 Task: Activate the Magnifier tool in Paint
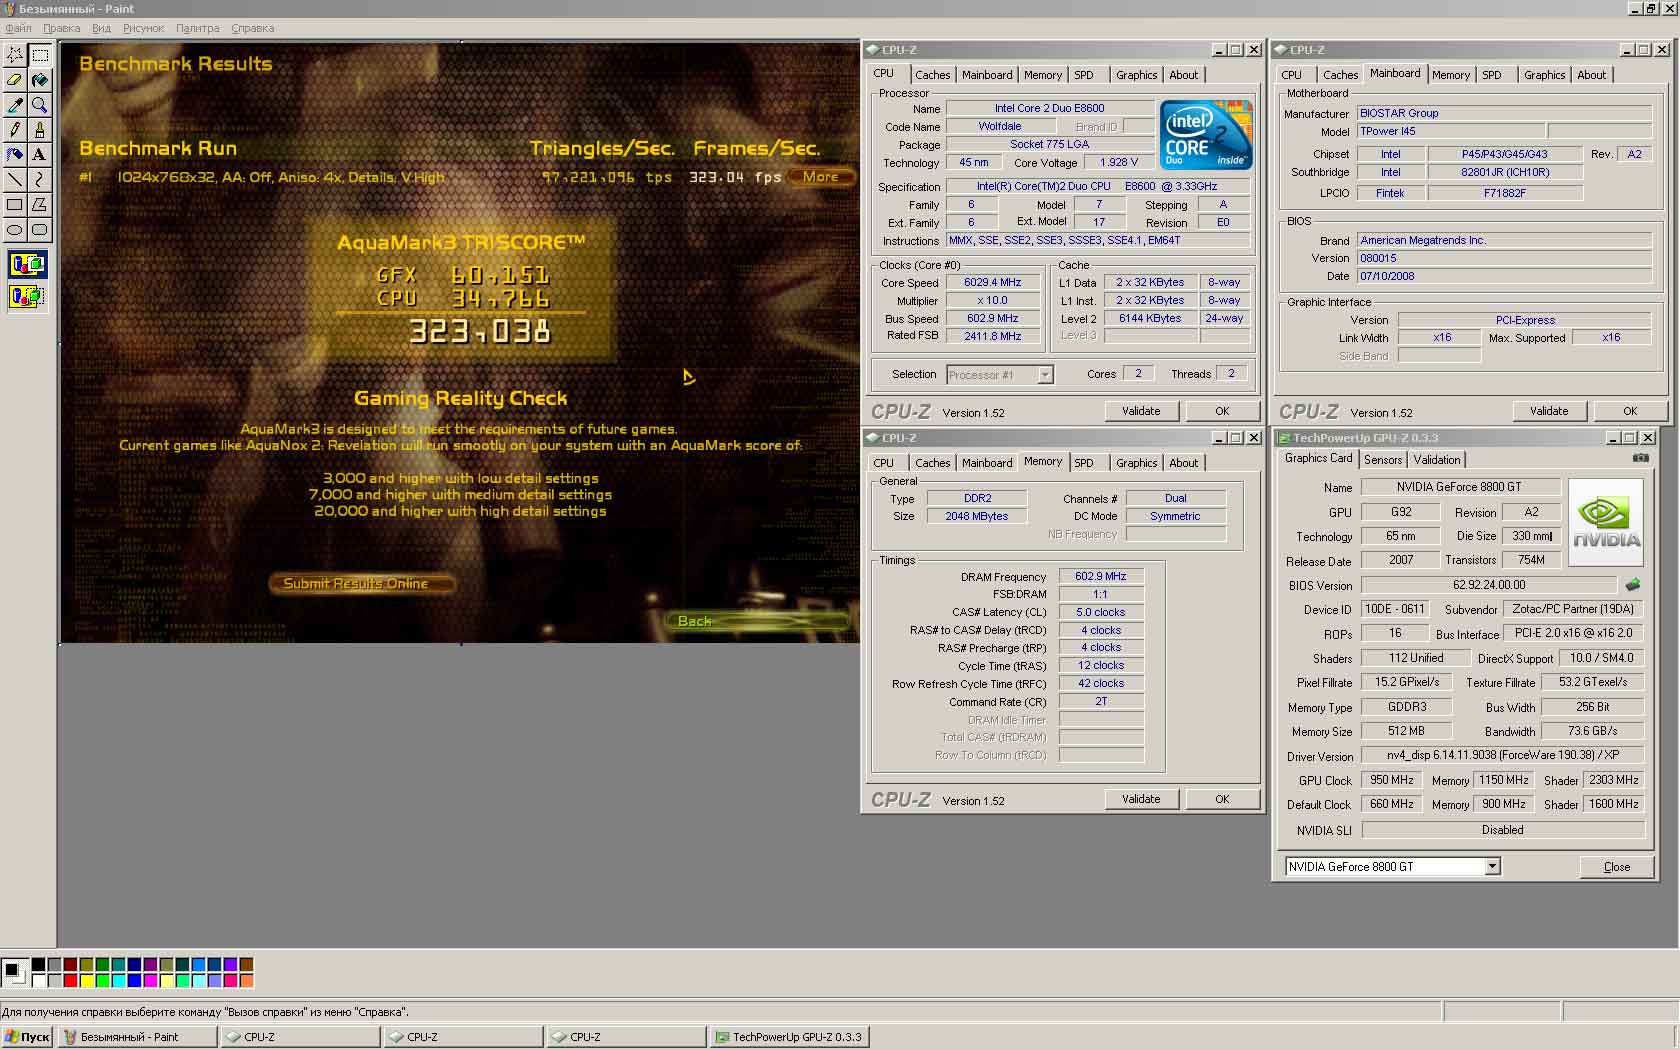pos(39,104)
